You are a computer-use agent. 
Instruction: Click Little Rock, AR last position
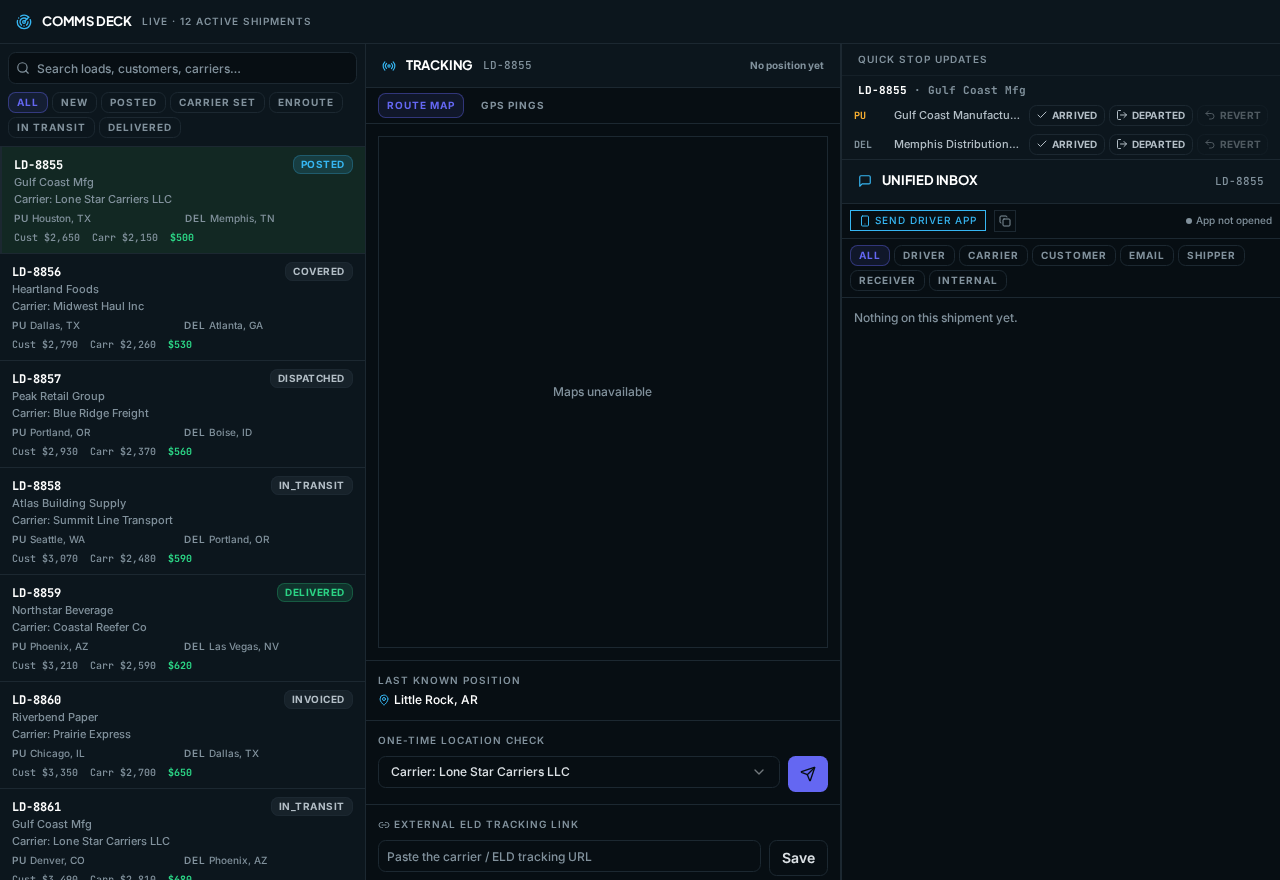436,700
